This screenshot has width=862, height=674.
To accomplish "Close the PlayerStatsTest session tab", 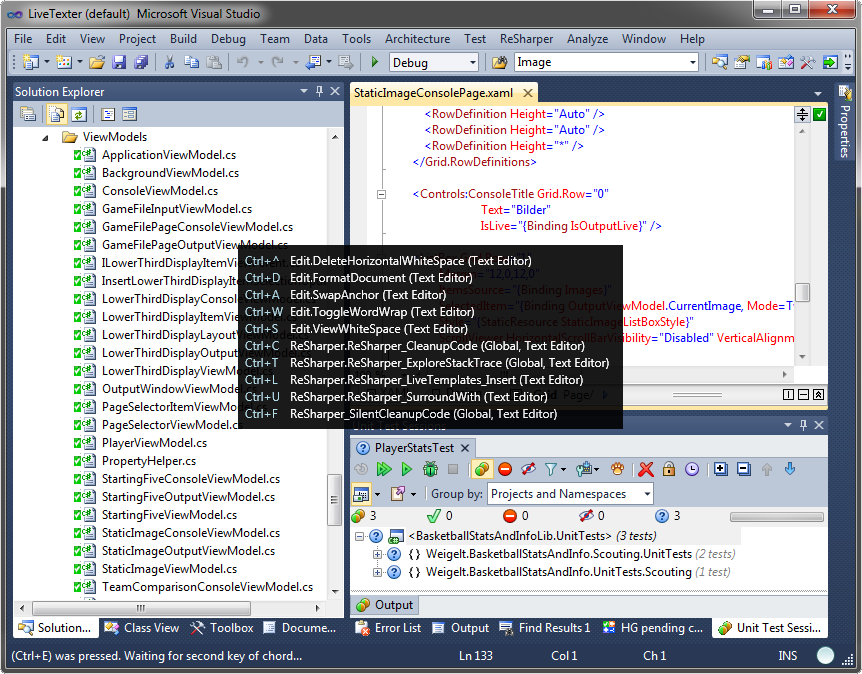I will pos(465,448).
